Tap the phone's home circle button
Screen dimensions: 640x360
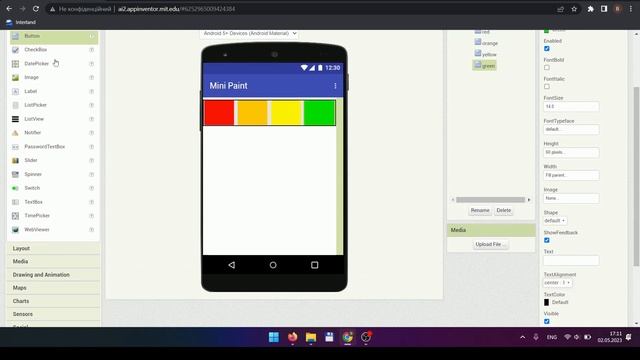(273, 265)
